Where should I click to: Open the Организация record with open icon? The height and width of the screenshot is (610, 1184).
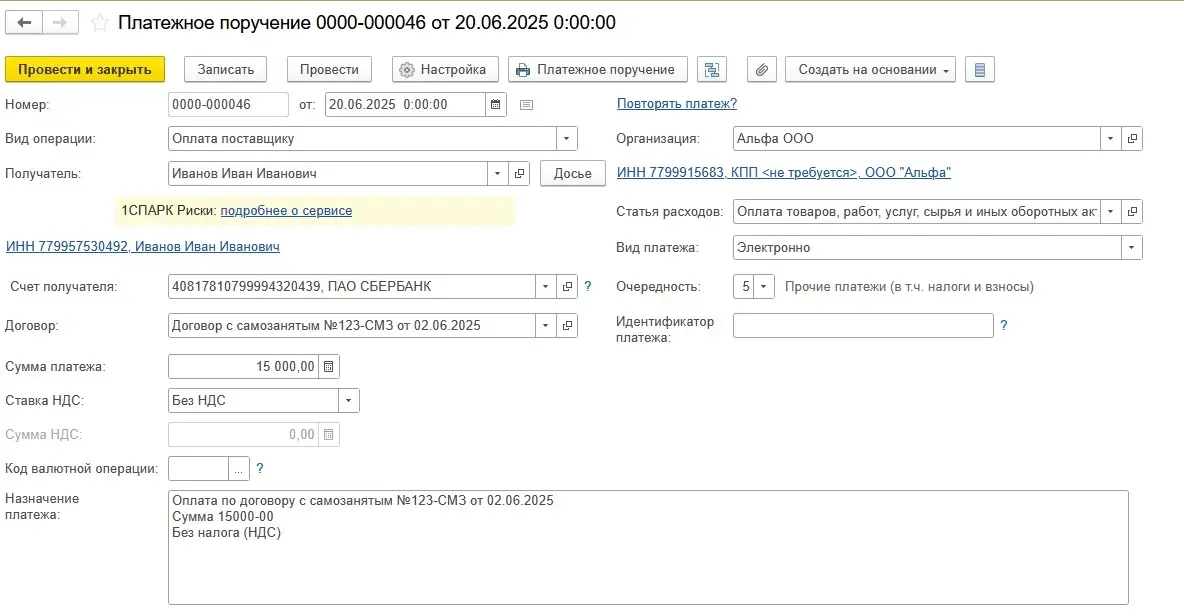pos(1132,139)
